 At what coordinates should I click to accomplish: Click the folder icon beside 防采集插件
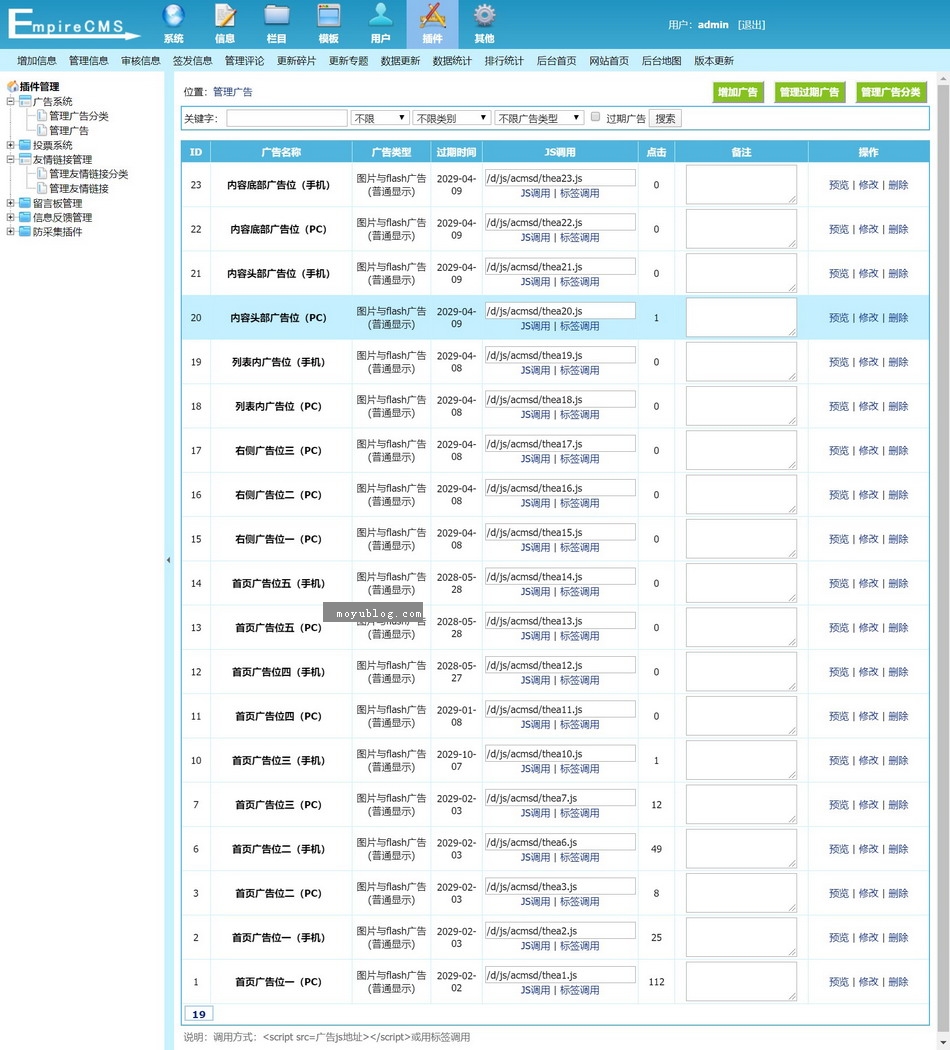[25, 232]
